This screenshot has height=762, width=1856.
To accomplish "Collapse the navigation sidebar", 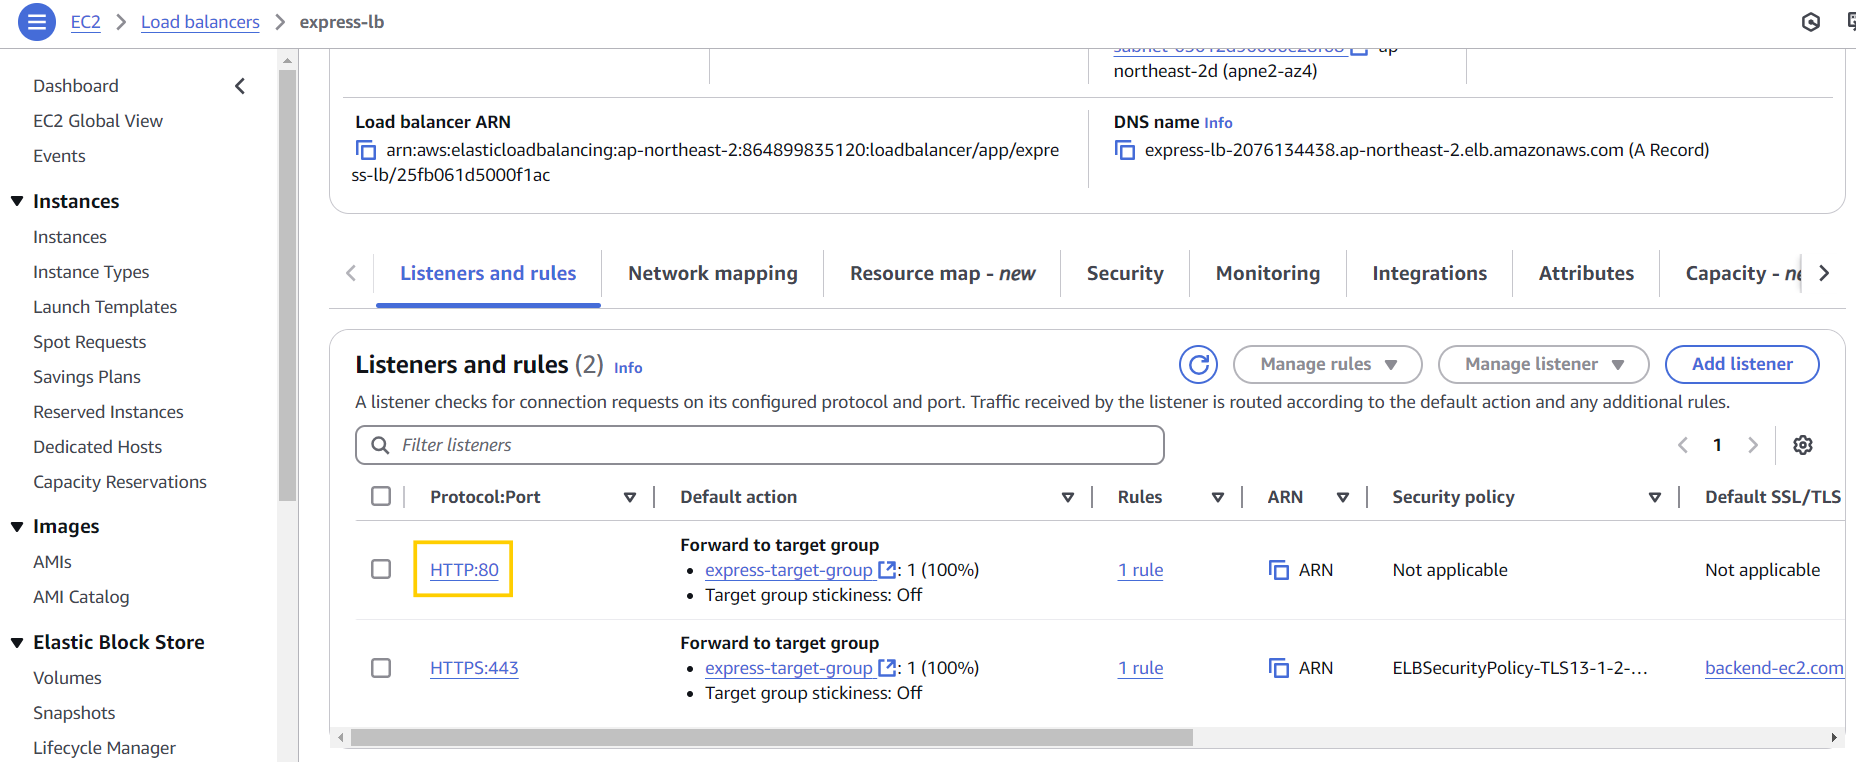I will point(240,86).
